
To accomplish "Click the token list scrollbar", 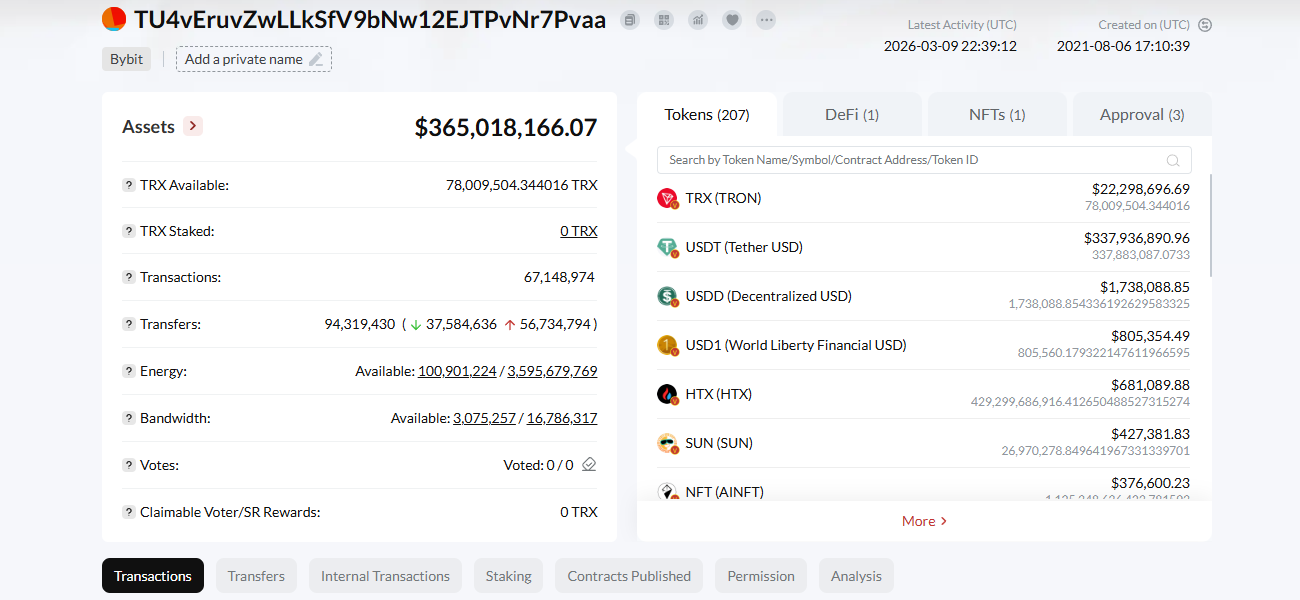I will [x=1210, y=225].
